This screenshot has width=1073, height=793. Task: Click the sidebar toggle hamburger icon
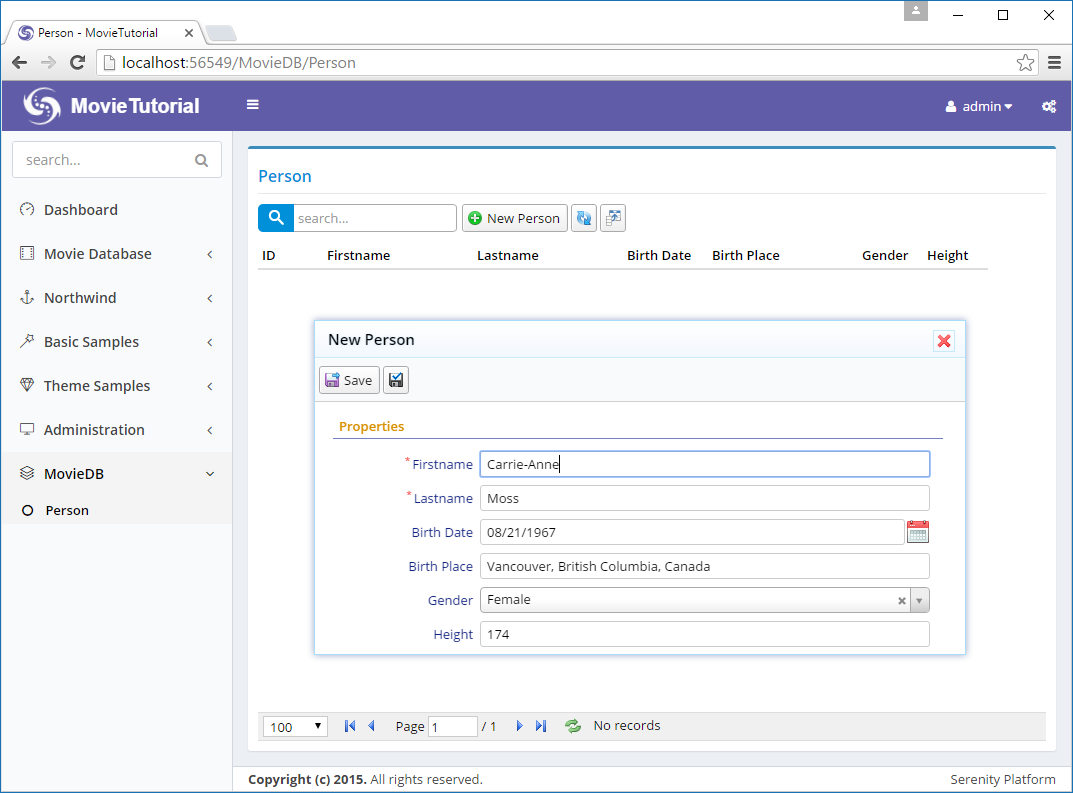(253, 105)
